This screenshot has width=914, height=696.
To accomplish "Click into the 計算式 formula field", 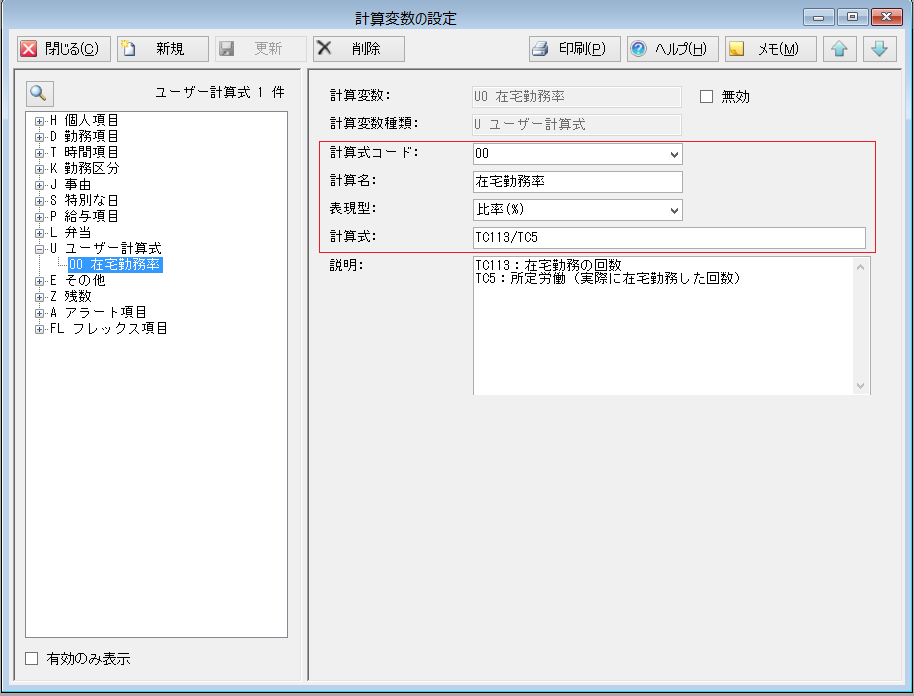I will click(x=668, y=238).
